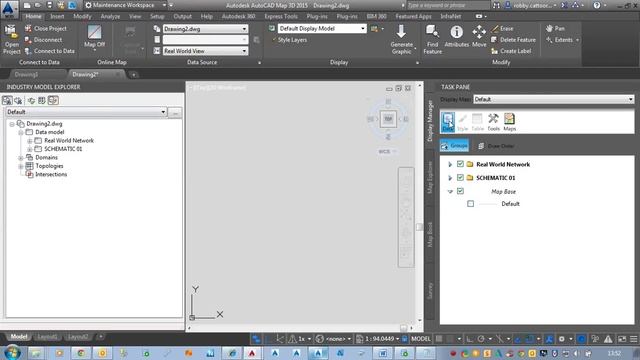Click the ellipsis button beside Default dropdown

tap(175, 113)
